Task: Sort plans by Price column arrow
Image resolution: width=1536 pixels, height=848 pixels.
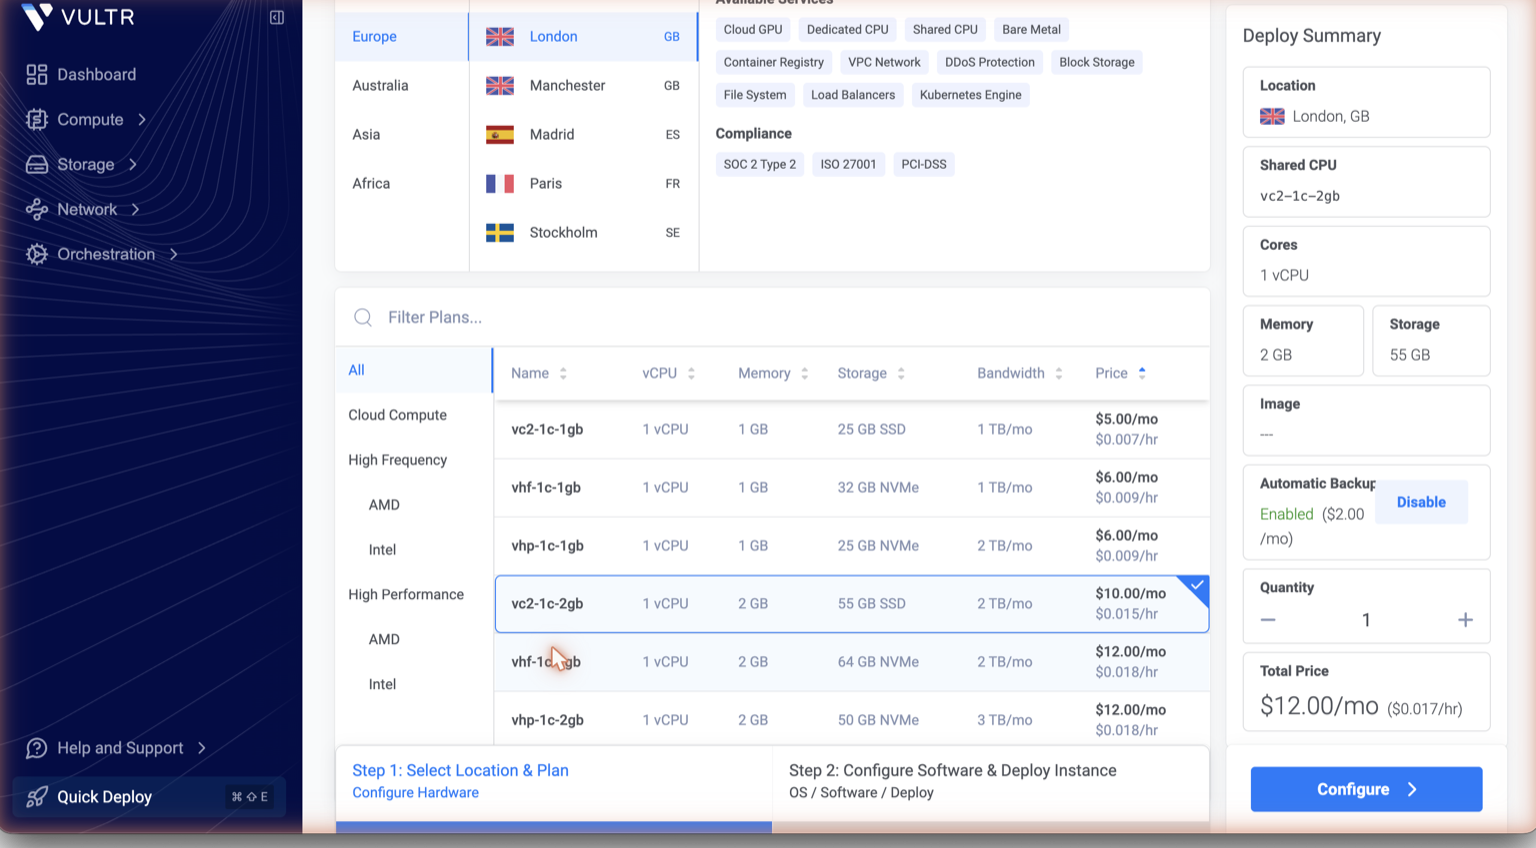Action: 1142,373
